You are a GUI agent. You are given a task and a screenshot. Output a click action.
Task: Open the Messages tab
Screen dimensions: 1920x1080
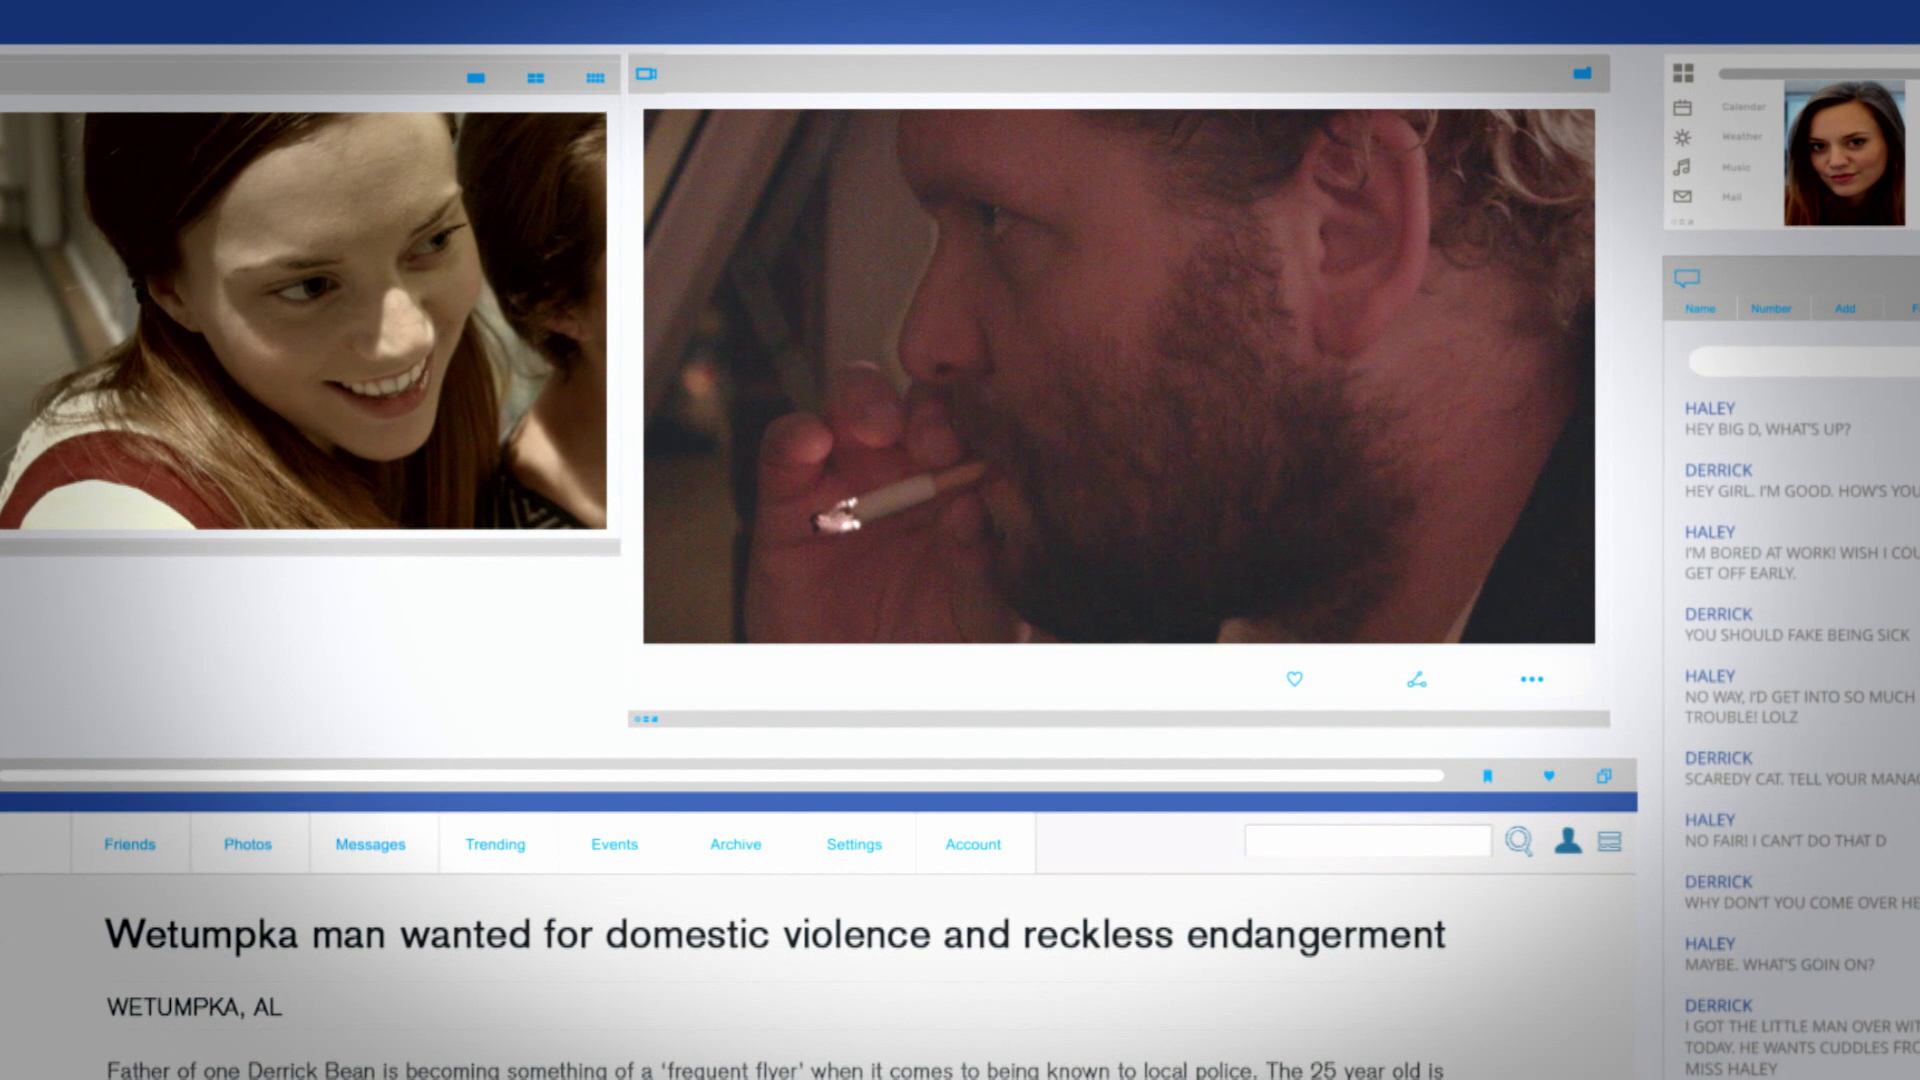[370, 844]
